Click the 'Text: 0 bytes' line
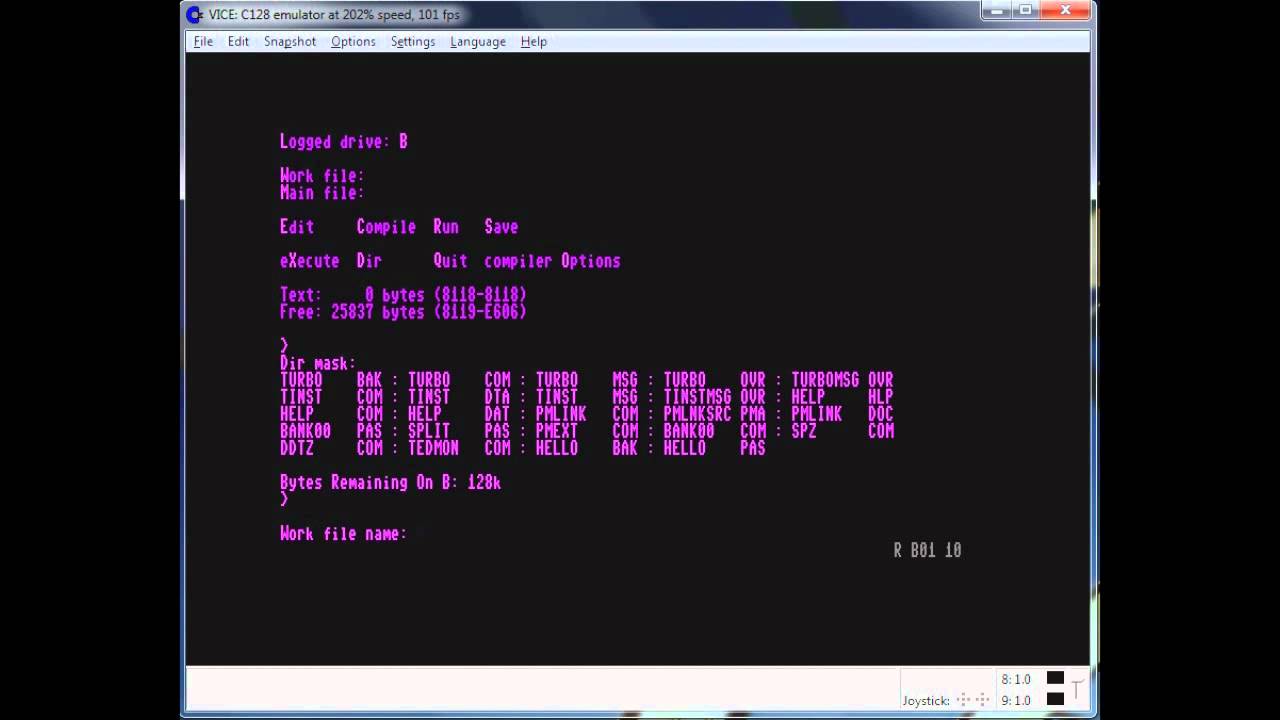The width and height of the screenshot is (1280, 720). pos(403,295)
